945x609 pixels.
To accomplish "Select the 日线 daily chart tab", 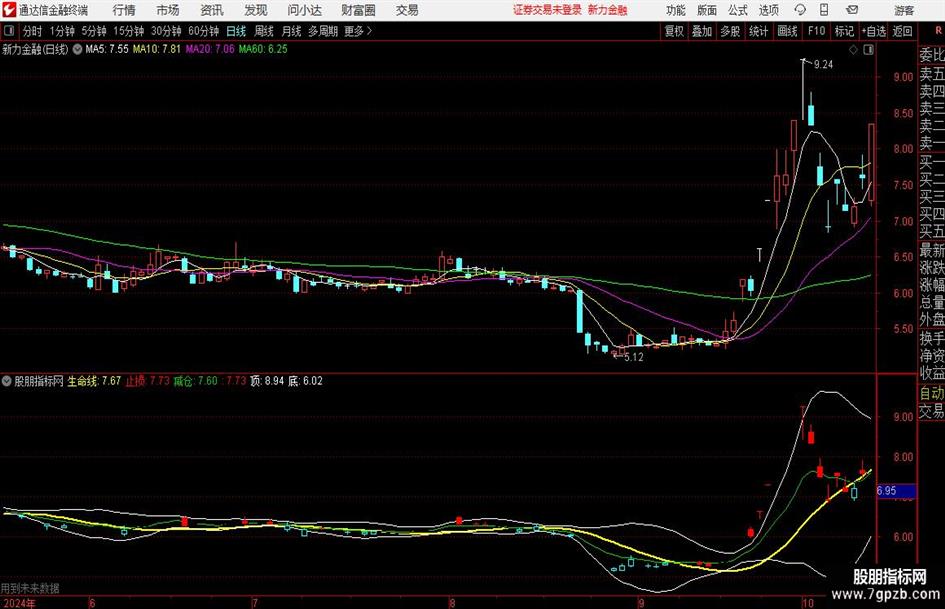I will (236, 31).
